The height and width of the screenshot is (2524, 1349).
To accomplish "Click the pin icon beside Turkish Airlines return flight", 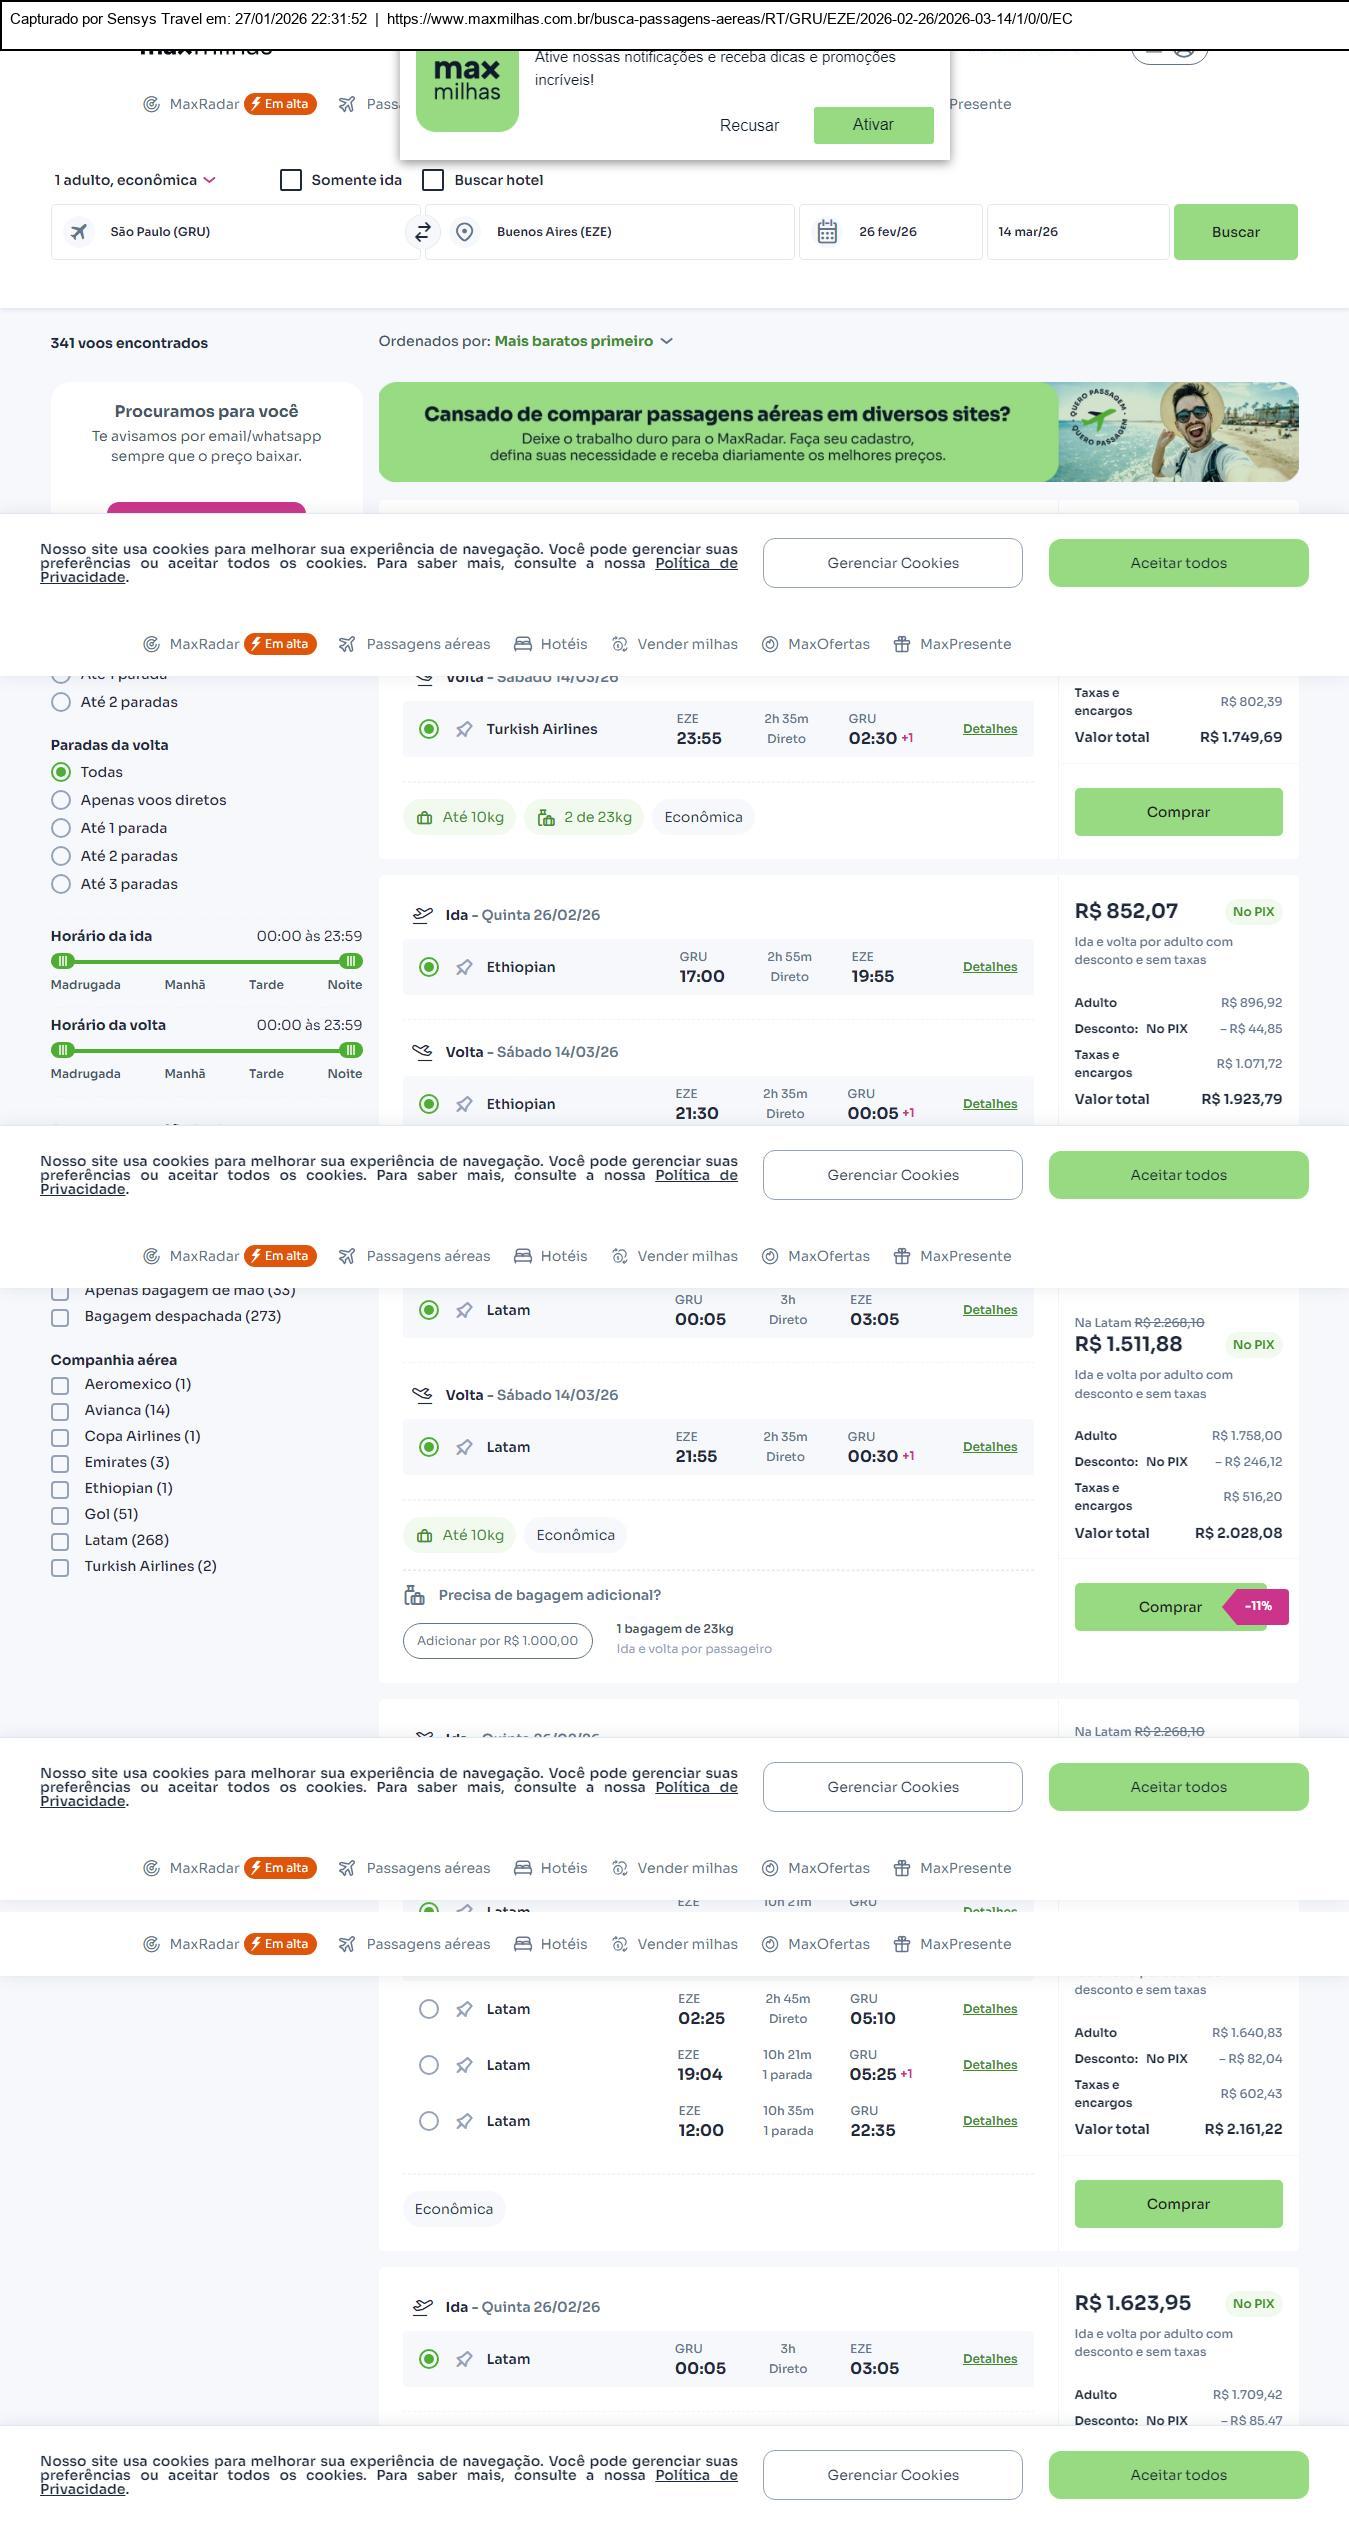I will (464, 730).
